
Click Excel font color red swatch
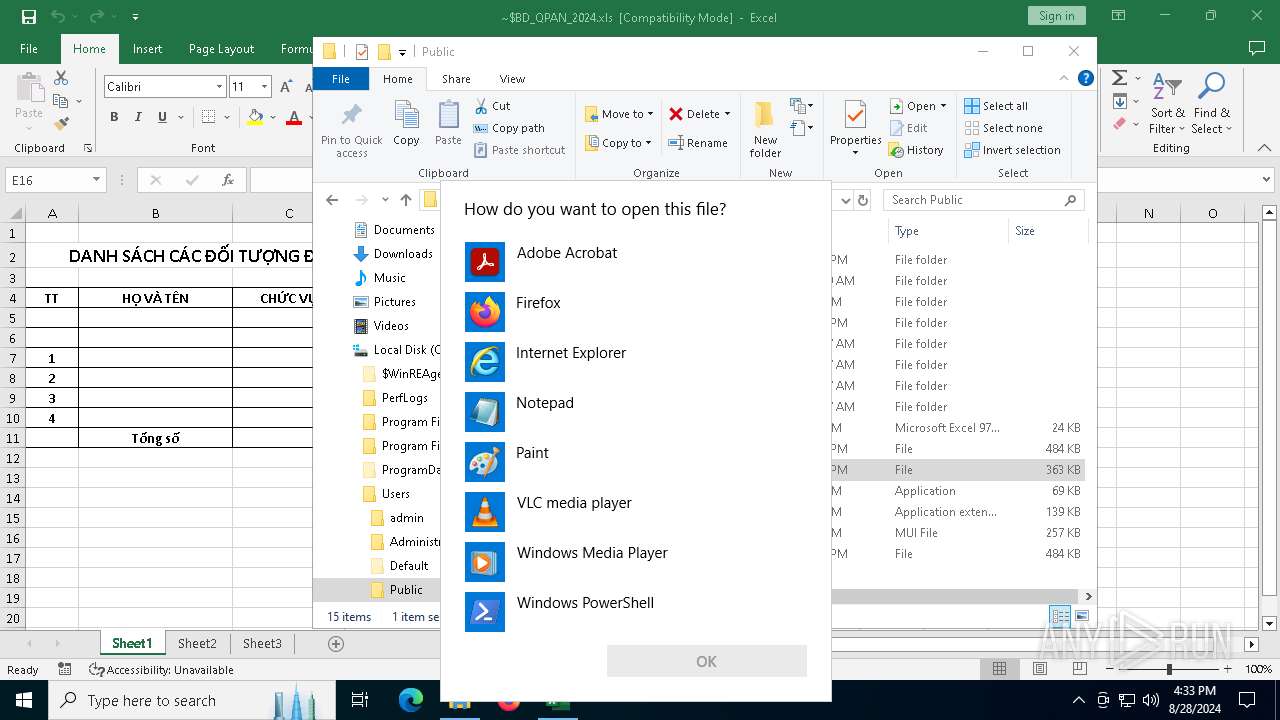(294, 117)
